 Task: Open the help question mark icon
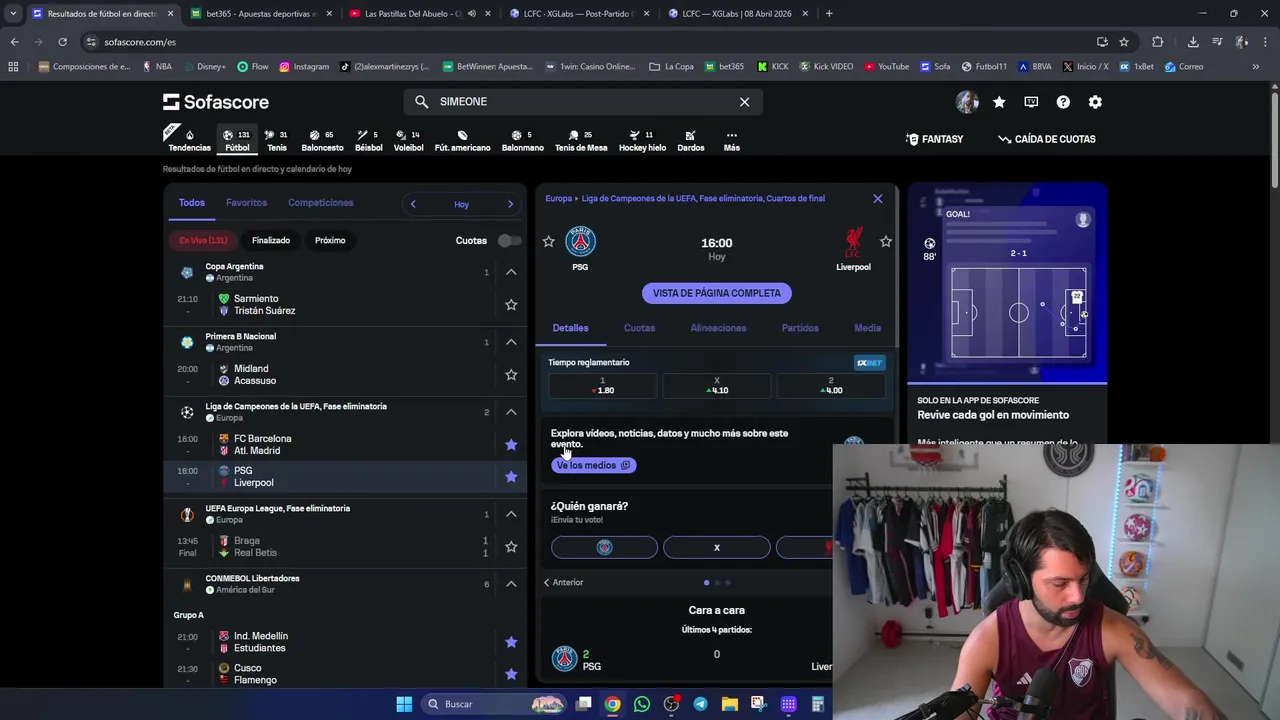[1063, 102]
